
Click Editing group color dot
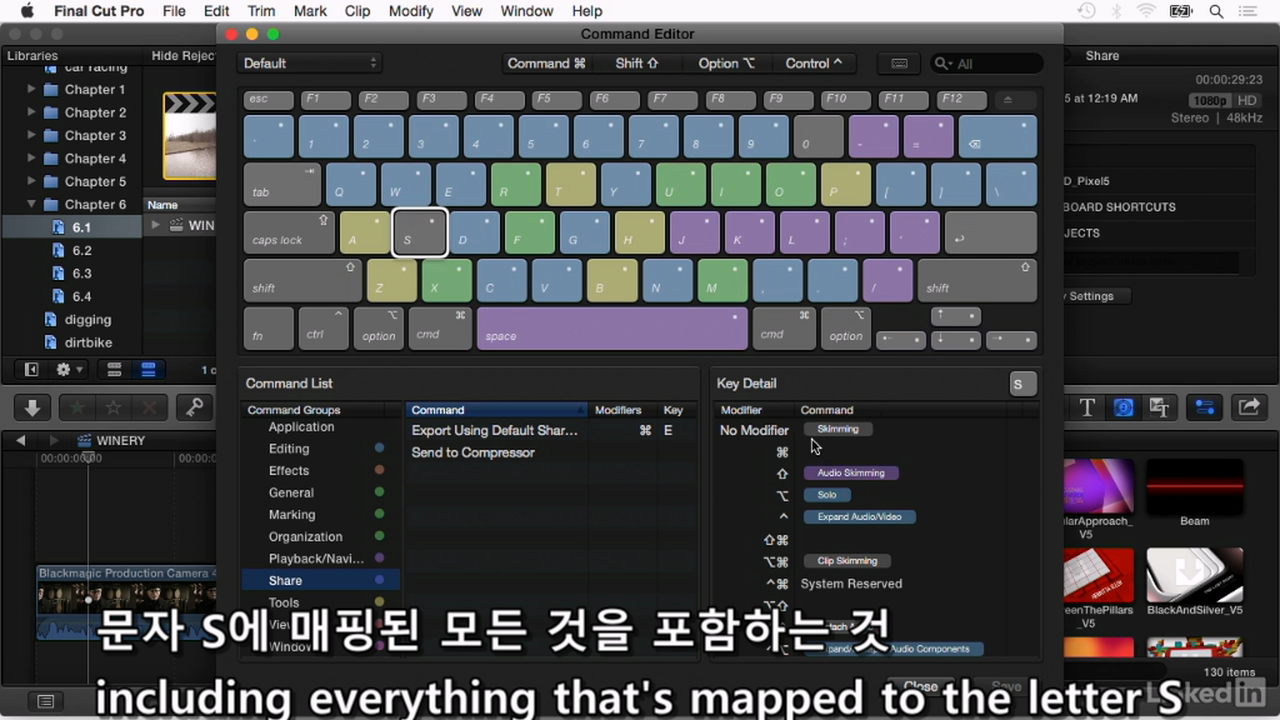379,449
